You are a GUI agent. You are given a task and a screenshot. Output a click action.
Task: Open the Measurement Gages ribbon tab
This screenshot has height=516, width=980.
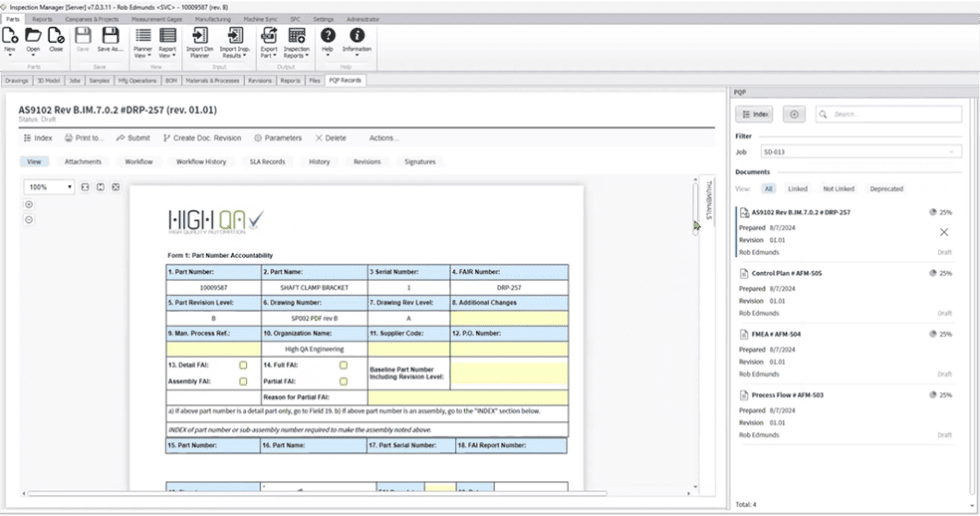(x=159, y=19)
